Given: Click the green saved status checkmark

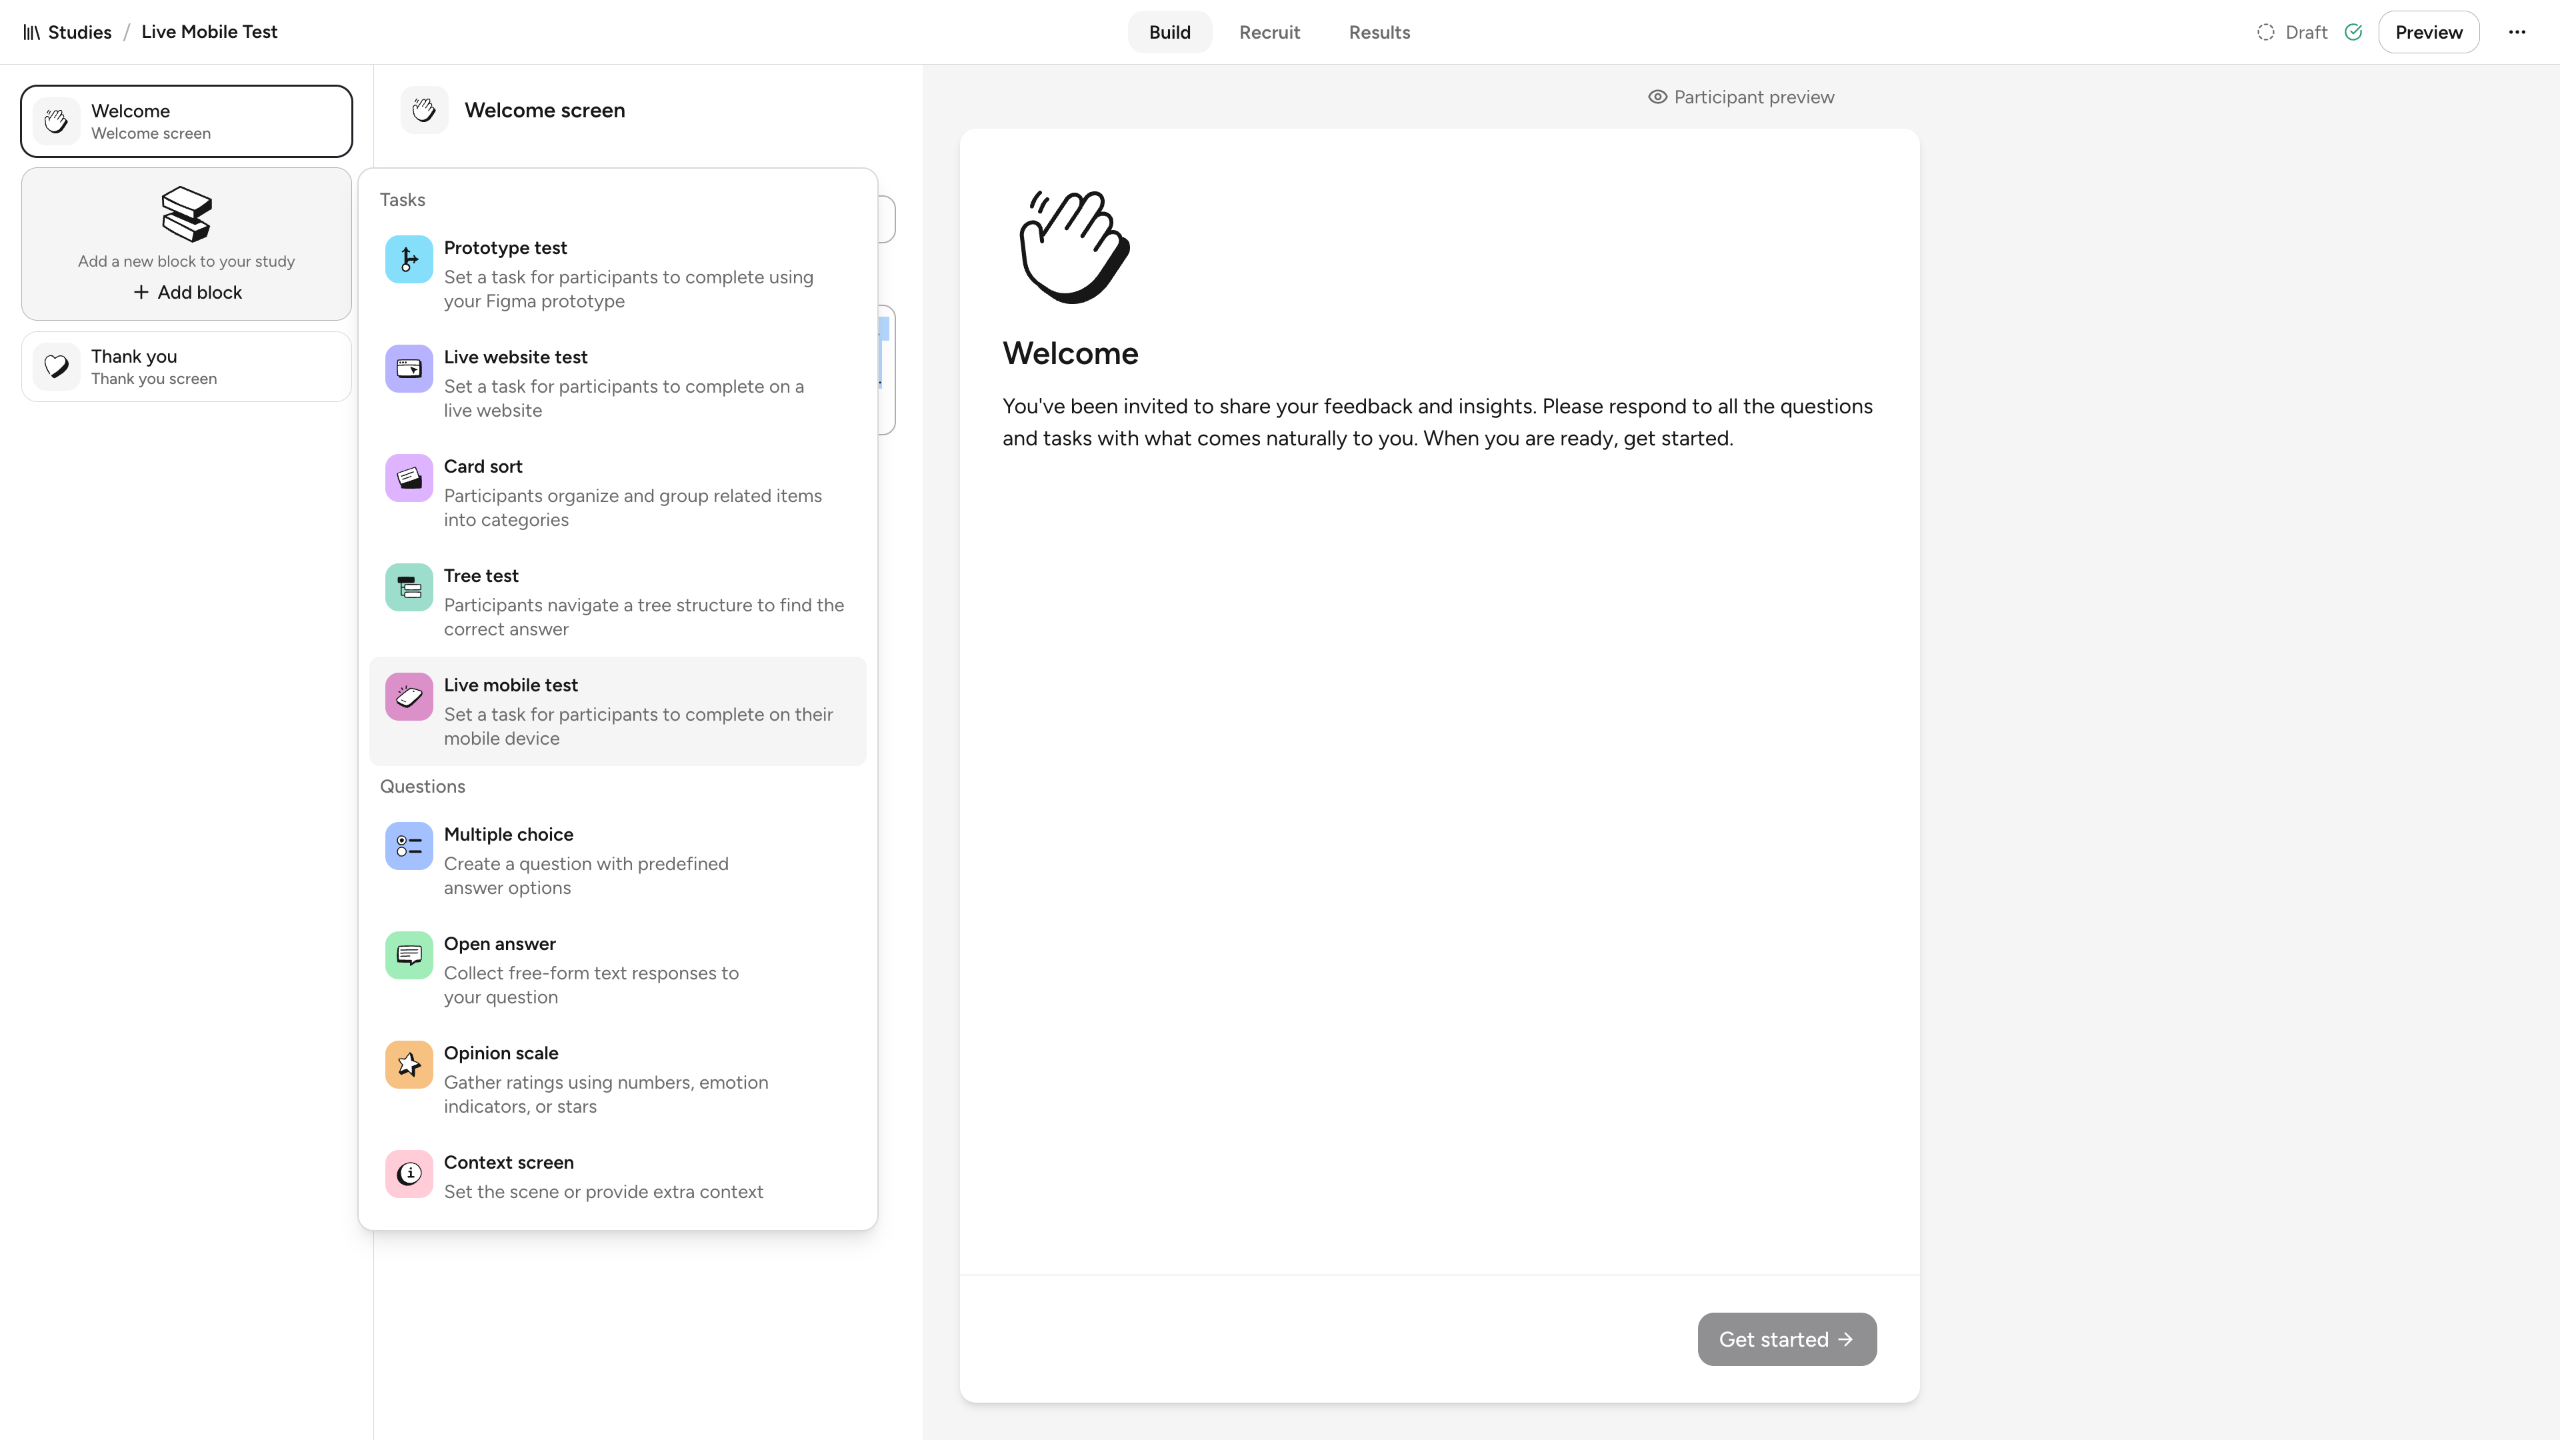Looking at the screenshot, I should point(2354,32).
